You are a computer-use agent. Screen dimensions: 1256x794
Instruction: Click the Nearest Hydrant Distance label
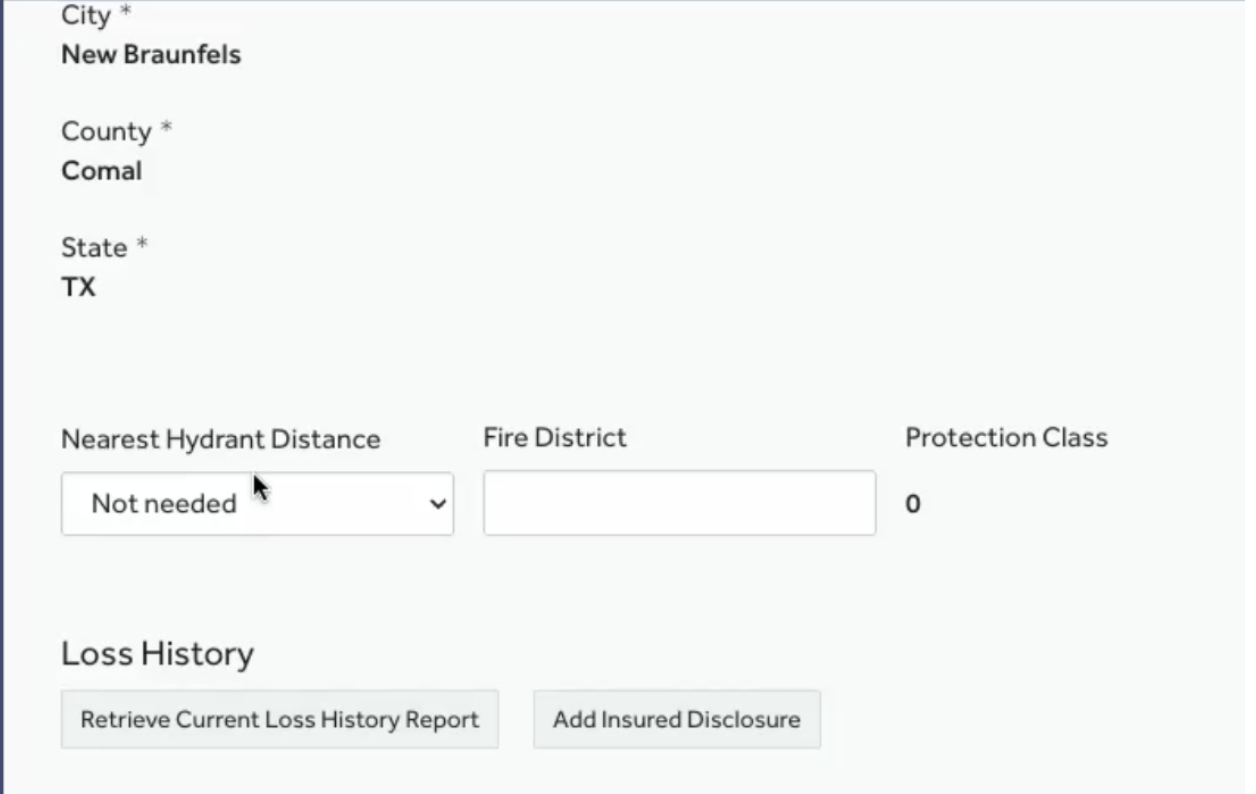pos(220,439)
